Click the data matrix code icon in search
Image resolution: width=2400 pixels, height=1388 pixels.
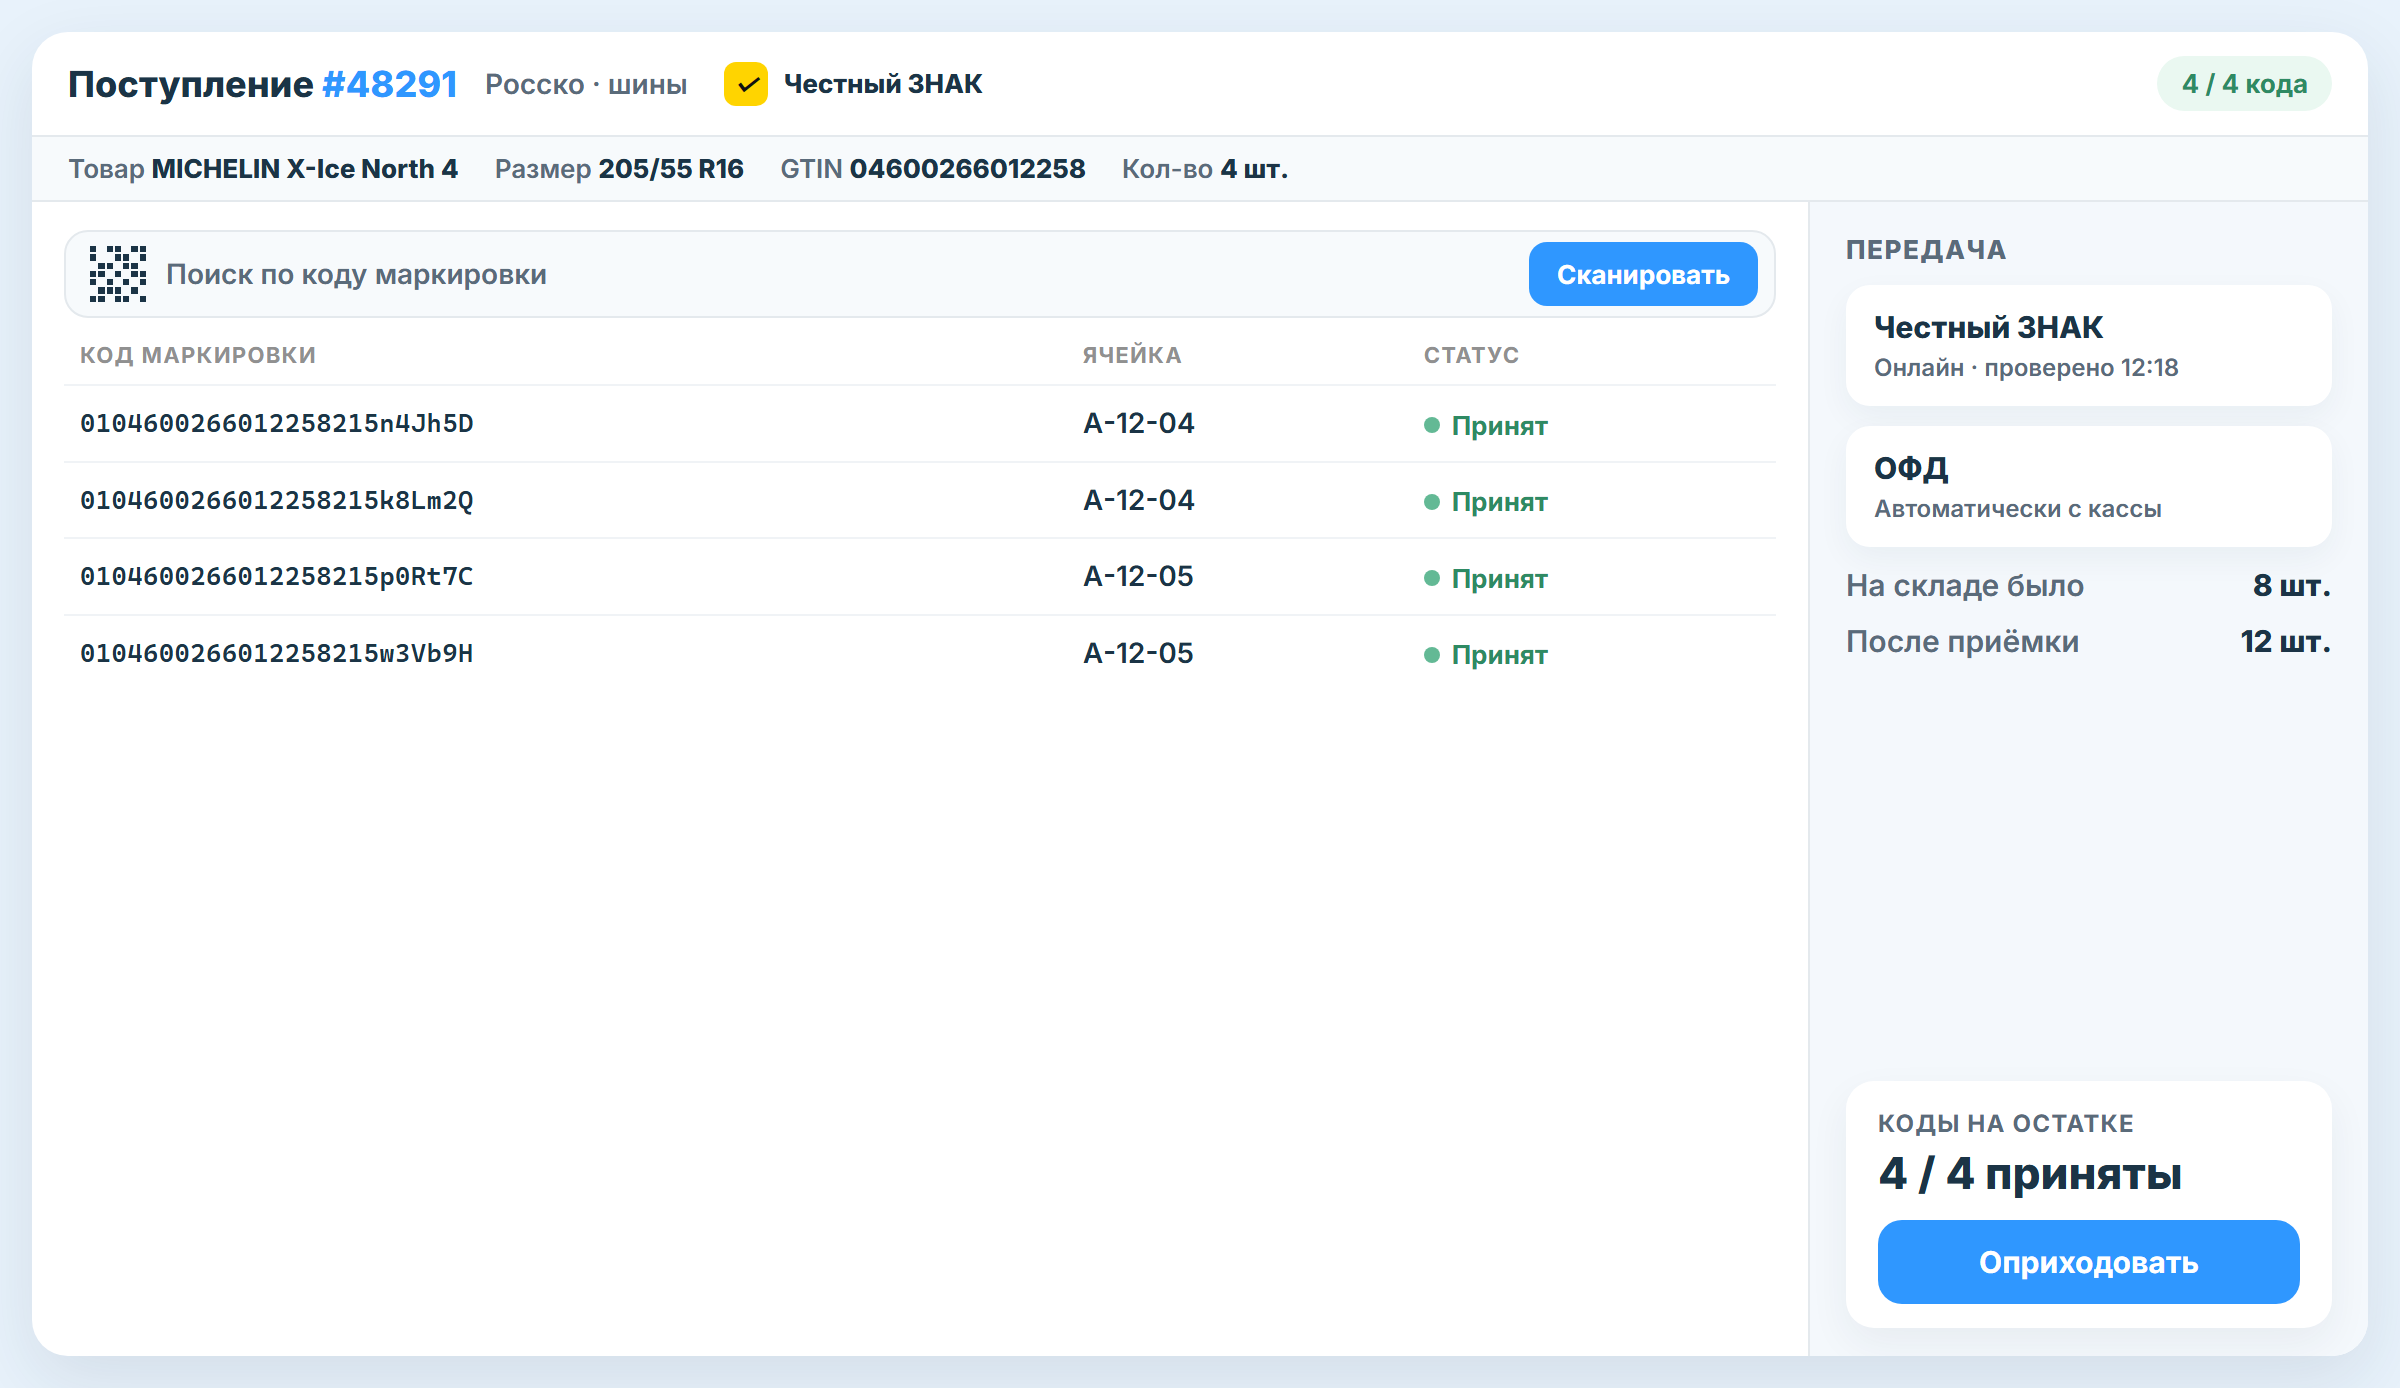click(x=118, y=274)
